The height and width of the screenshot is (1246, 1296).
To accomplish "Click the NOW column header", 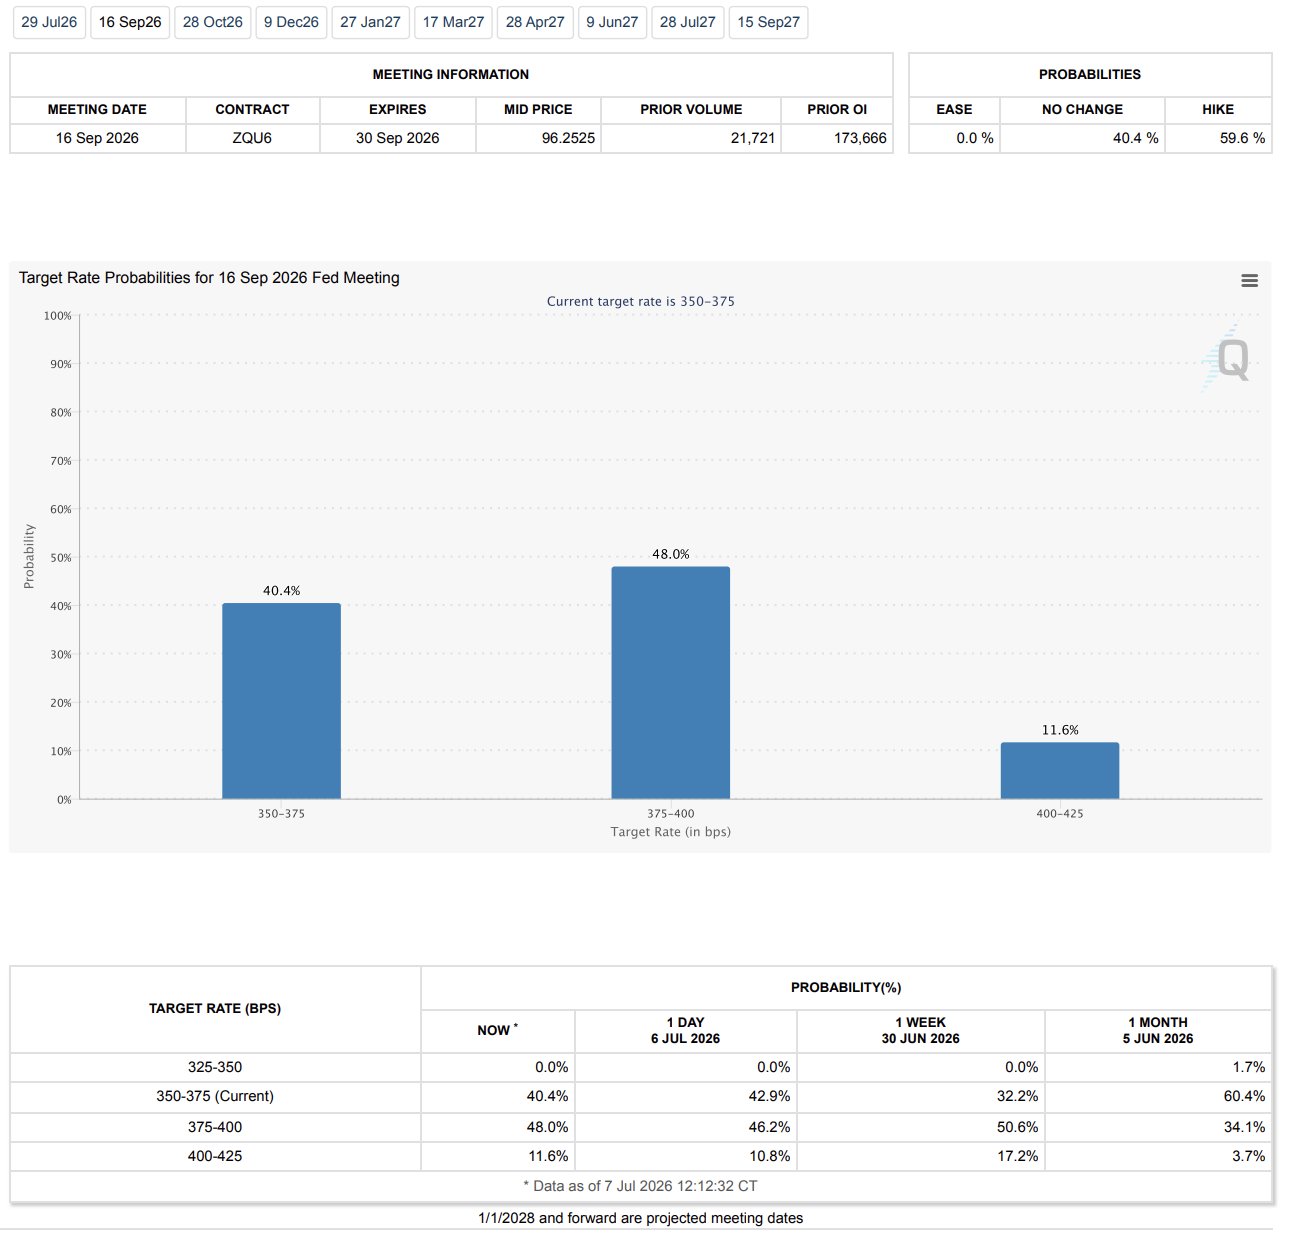I will pos(497,1030).
